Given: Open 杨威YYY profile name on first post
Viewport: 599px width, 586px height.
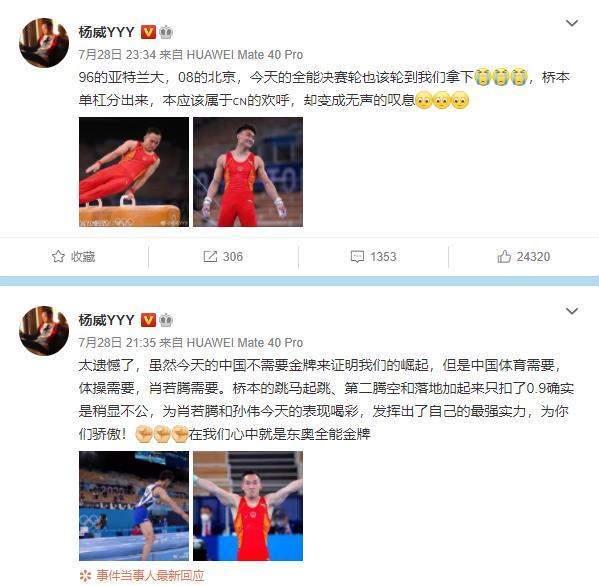Looking at the screenshot, I should [107, 32].
